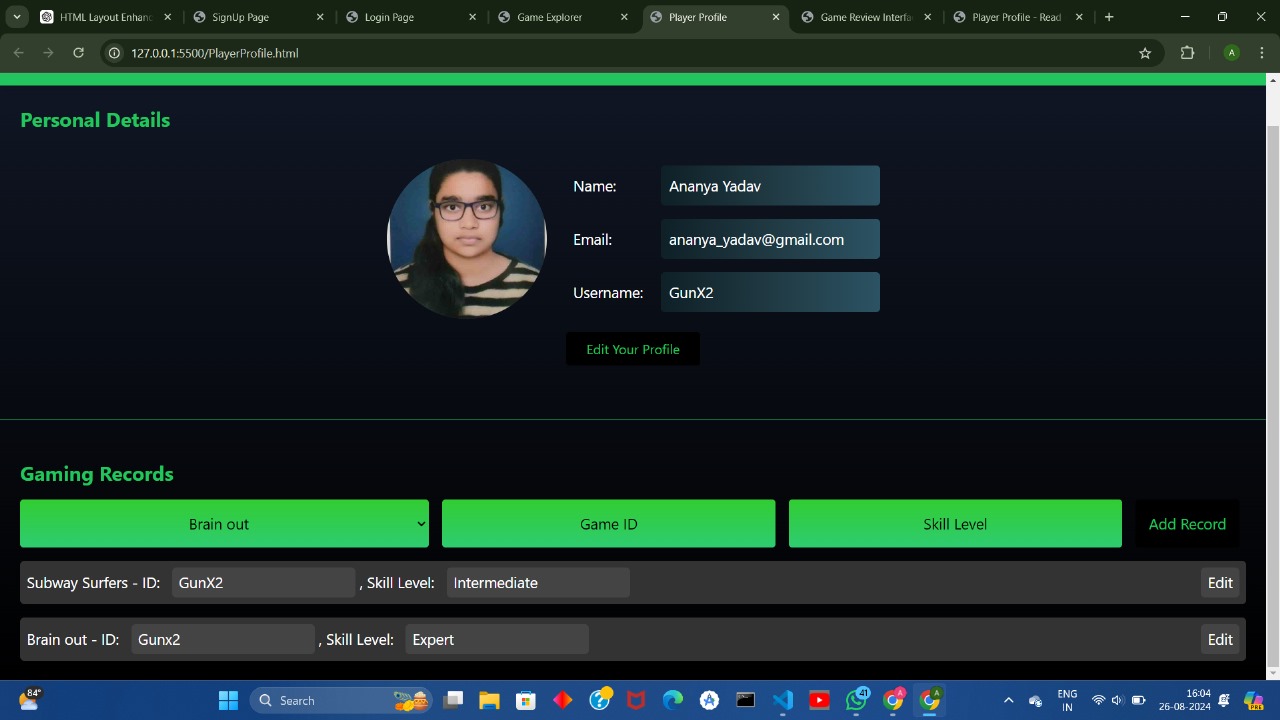The height and width of the screenshot is (720, 1280).
Task: Click the Brain out ID field Gunx2
Action: (223, 640)
